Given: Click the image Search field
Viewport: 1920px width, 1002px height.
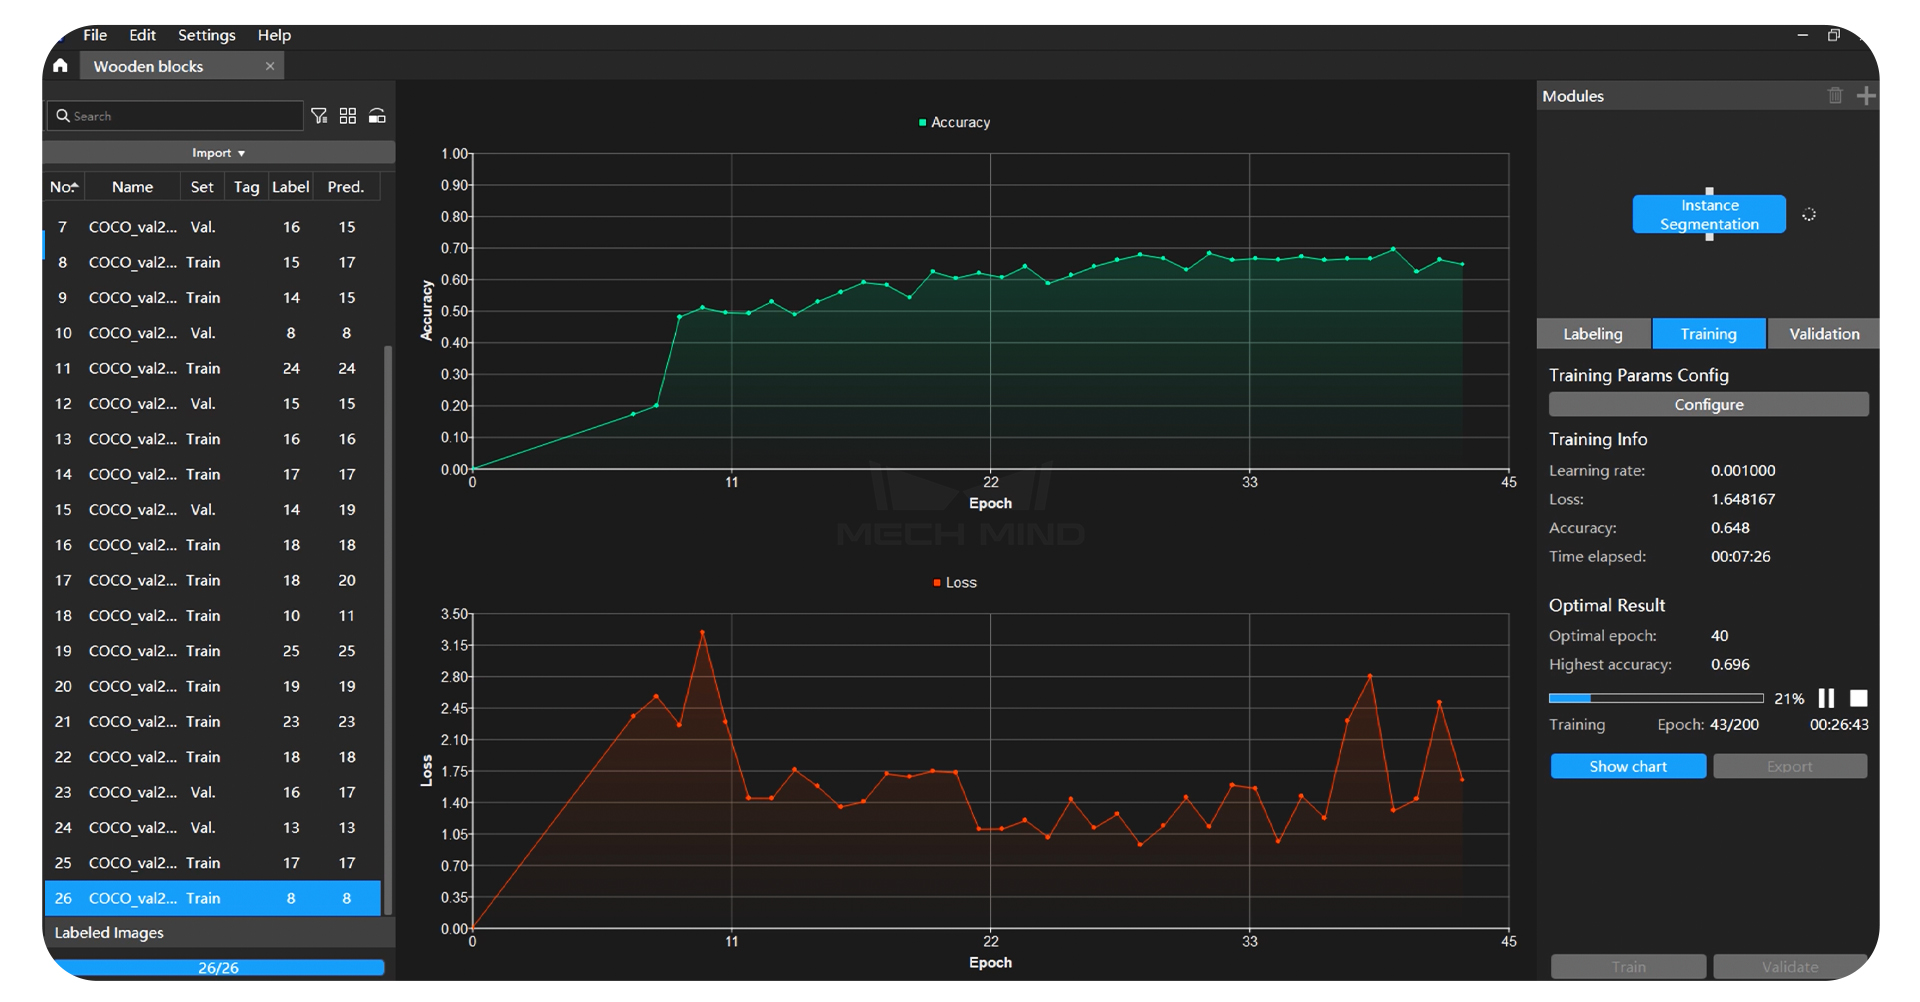Looking at the screenshot, I should tap(180, 116).
